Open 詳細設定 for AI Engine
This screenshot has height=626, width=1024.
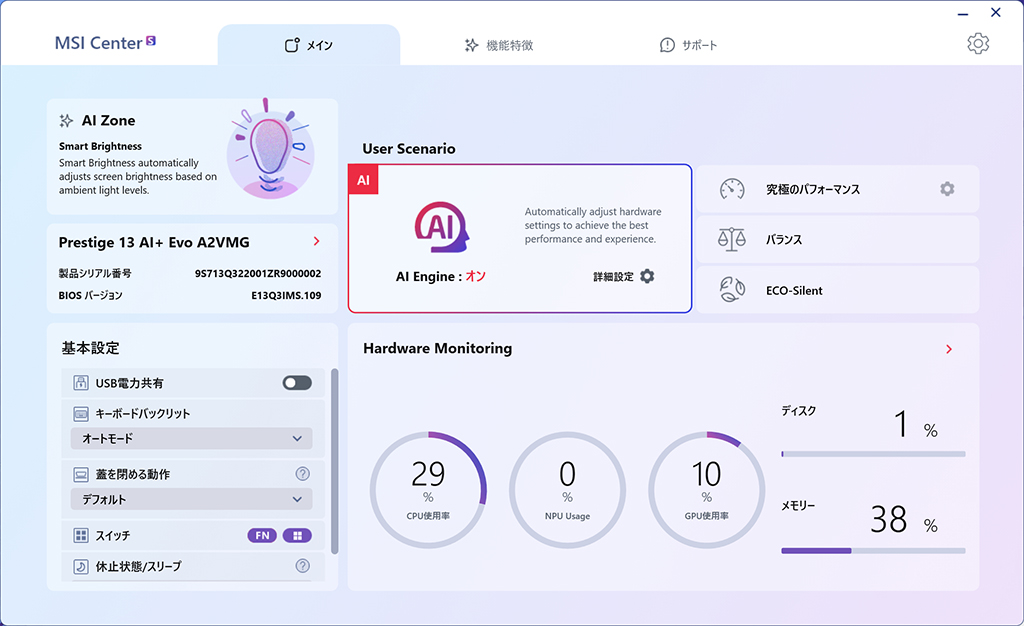tap(613, 277)
